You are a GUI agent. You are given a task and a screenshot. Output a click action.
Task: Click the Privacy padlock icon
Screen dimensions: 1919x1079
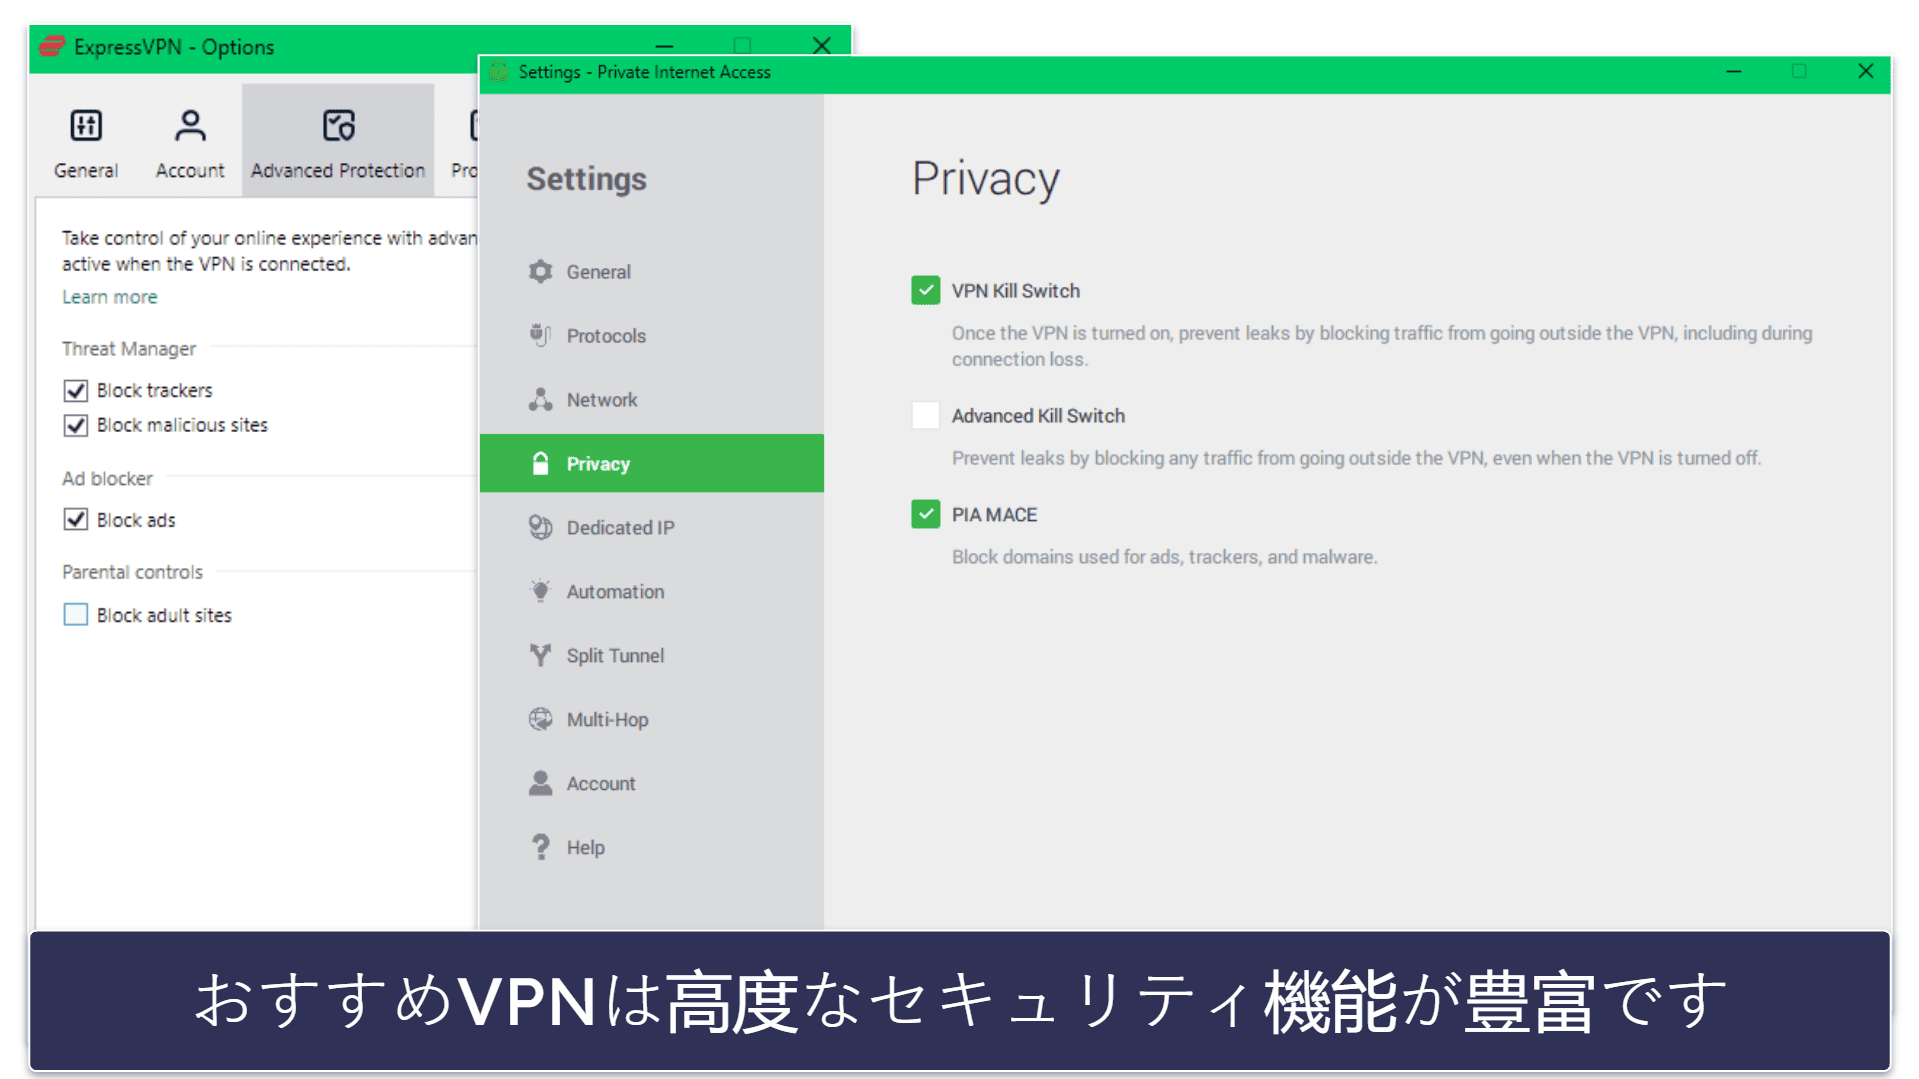[540, 463]
